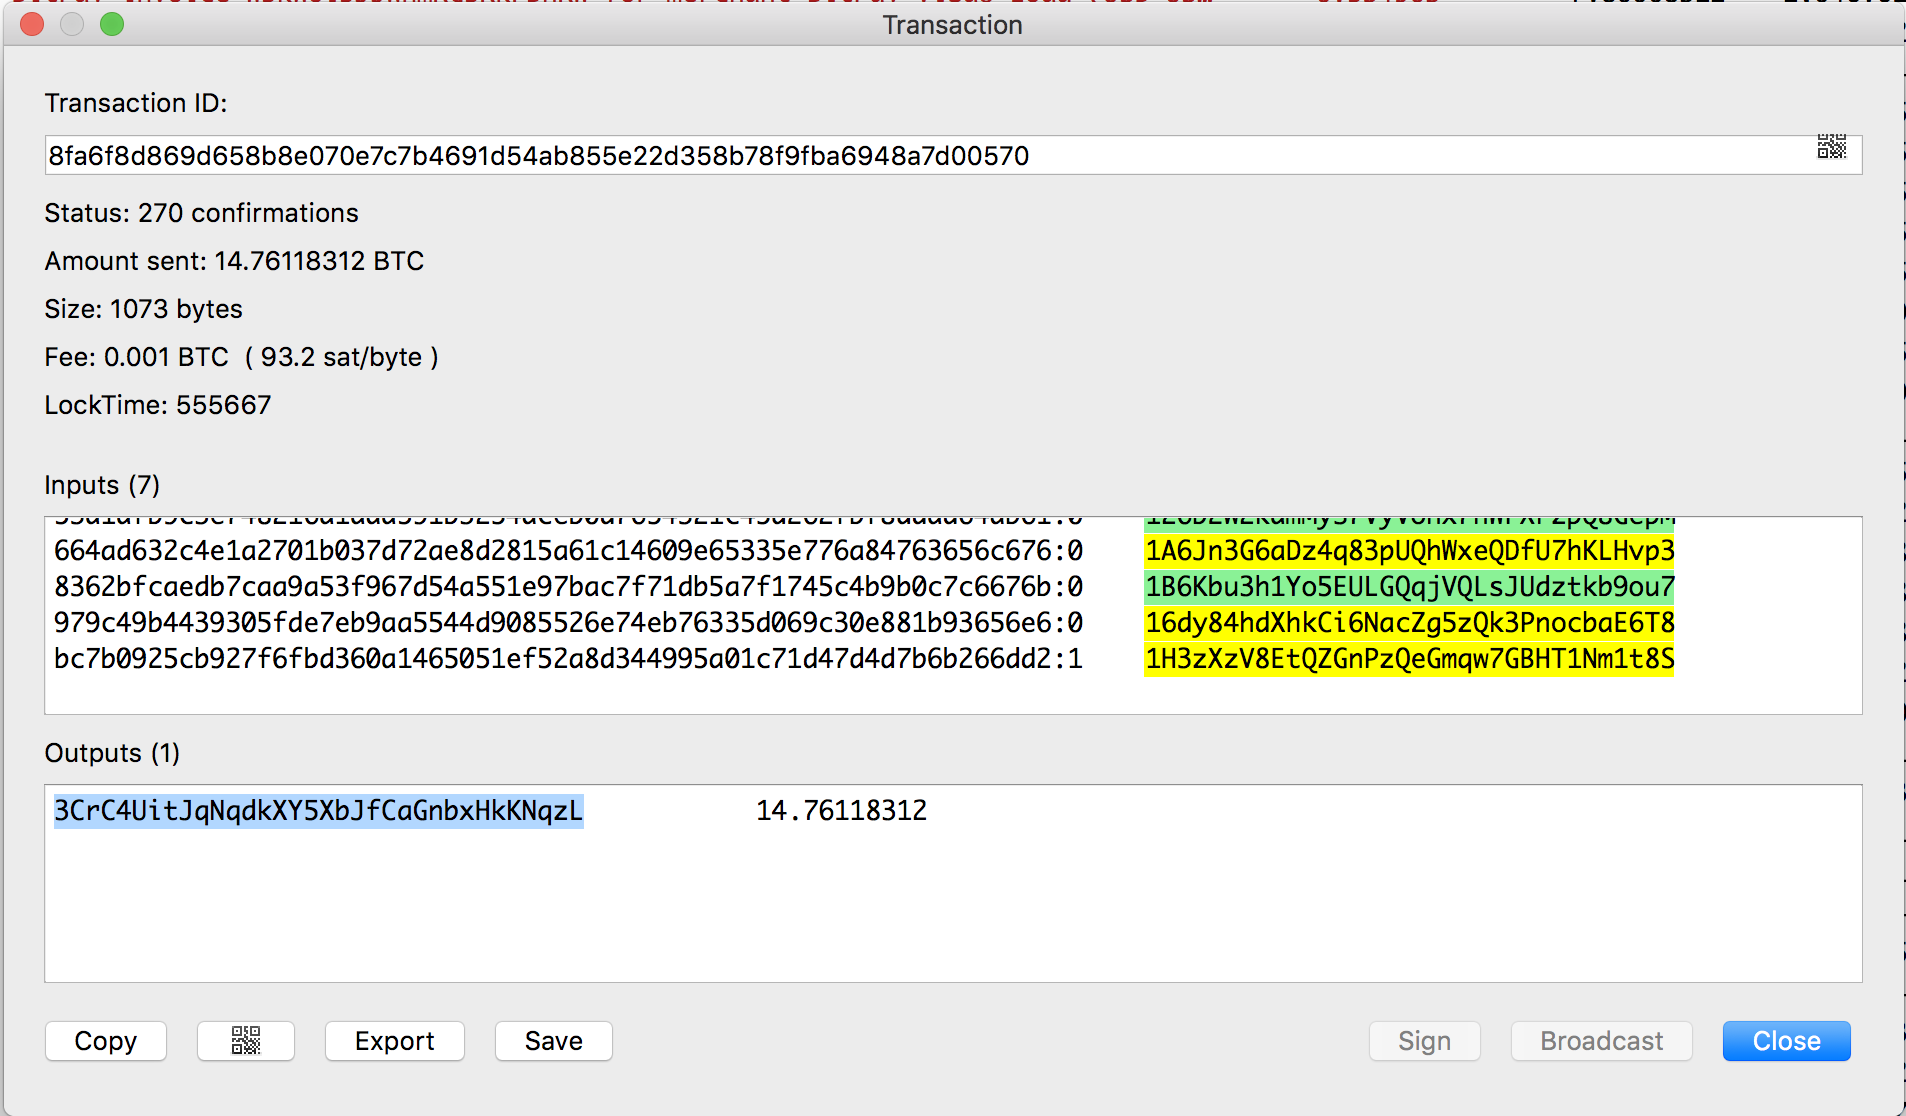The width and height of the screenshot is (1906, 1116).
Task: Click the Outputs (1) heading
Action: tap(112, 753)
